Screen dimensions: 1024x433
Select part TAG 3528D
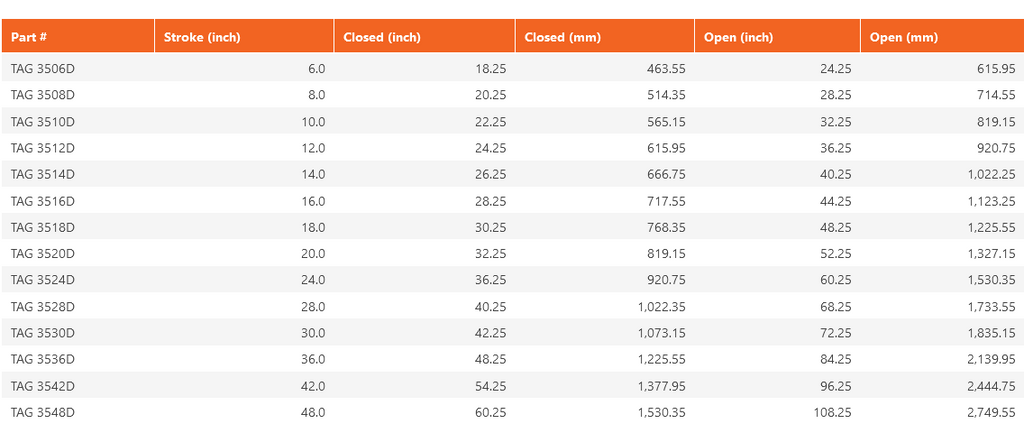(43, 307)
